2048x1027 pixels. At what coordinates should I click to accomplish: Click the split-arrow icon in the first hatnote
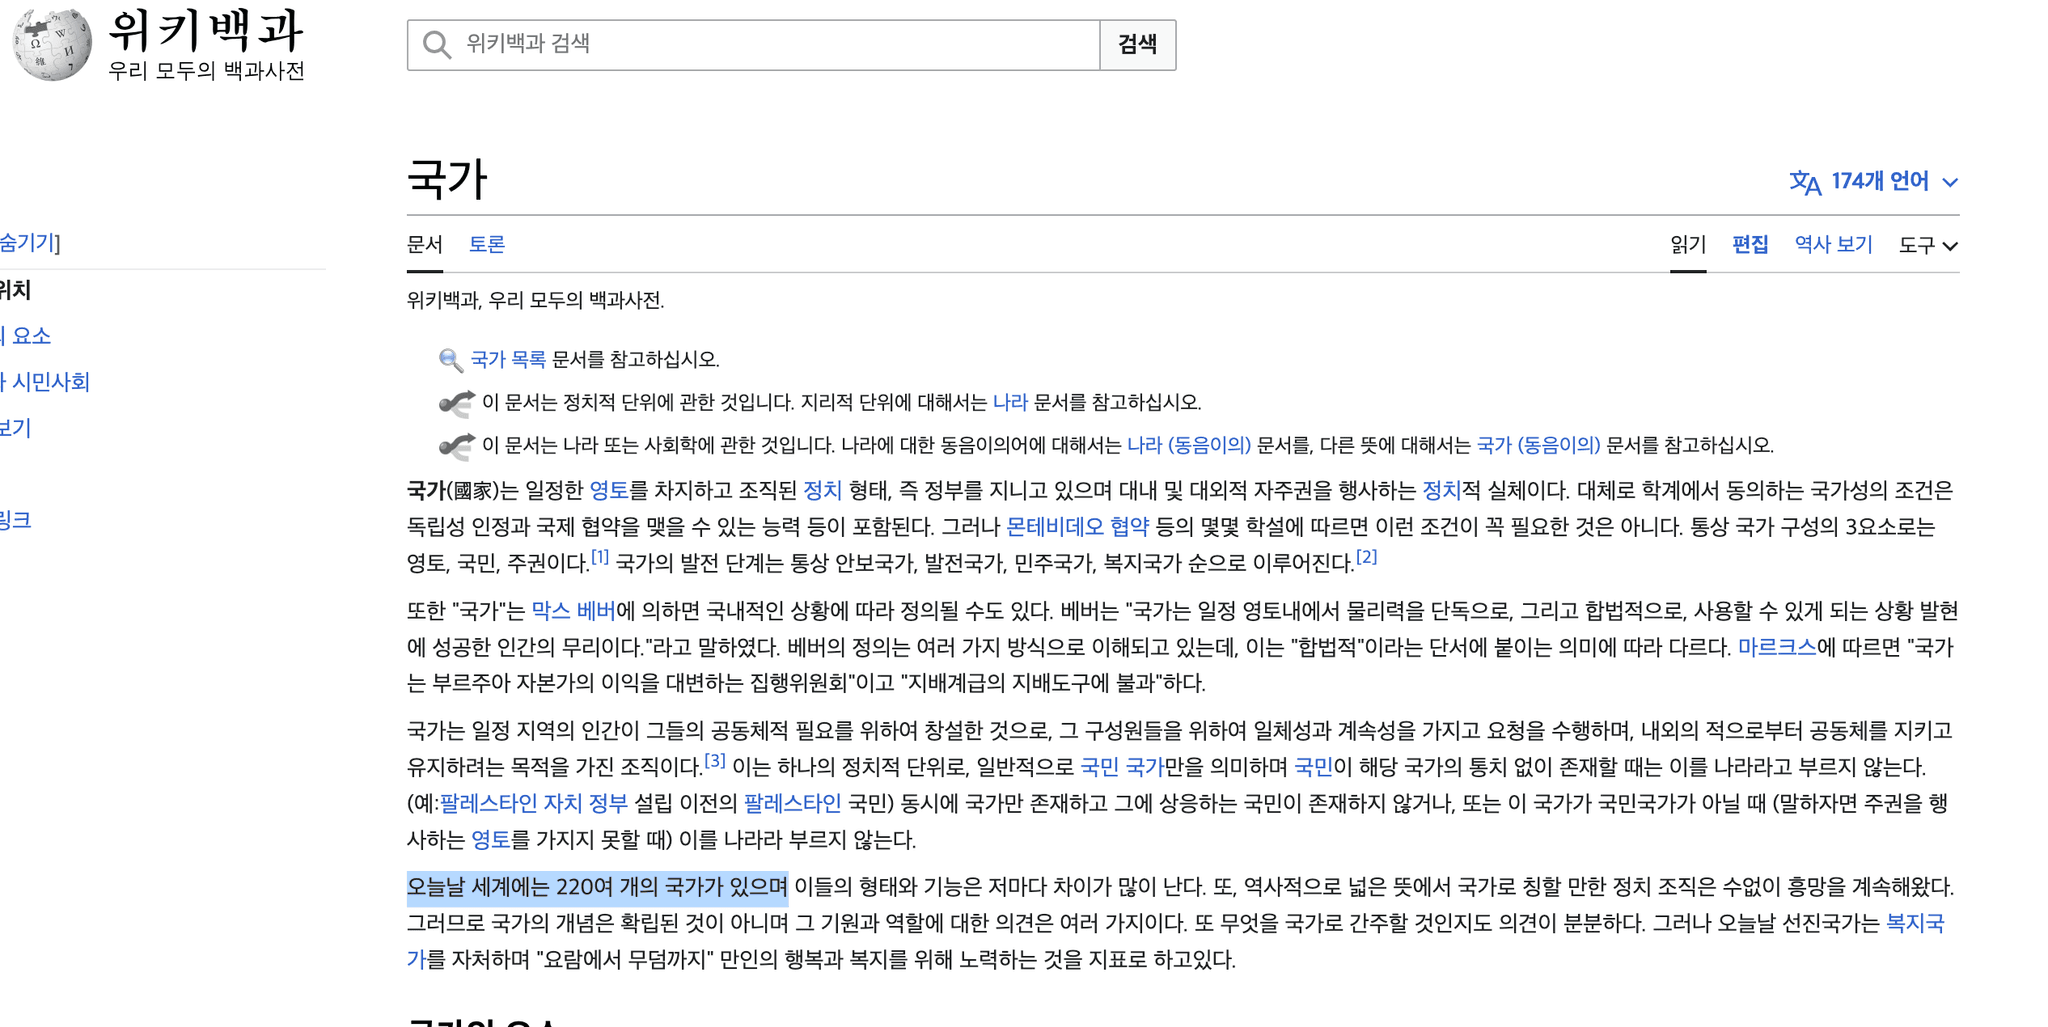pos(456,402)
